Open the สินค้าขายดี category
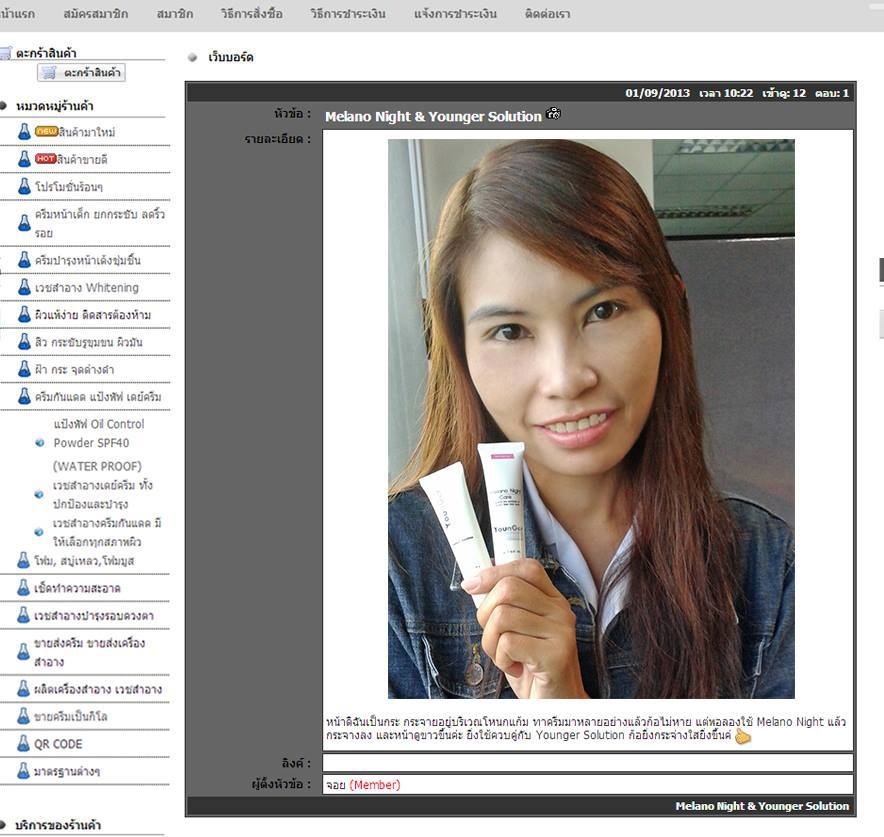884x837 pixels. [82, 160]
